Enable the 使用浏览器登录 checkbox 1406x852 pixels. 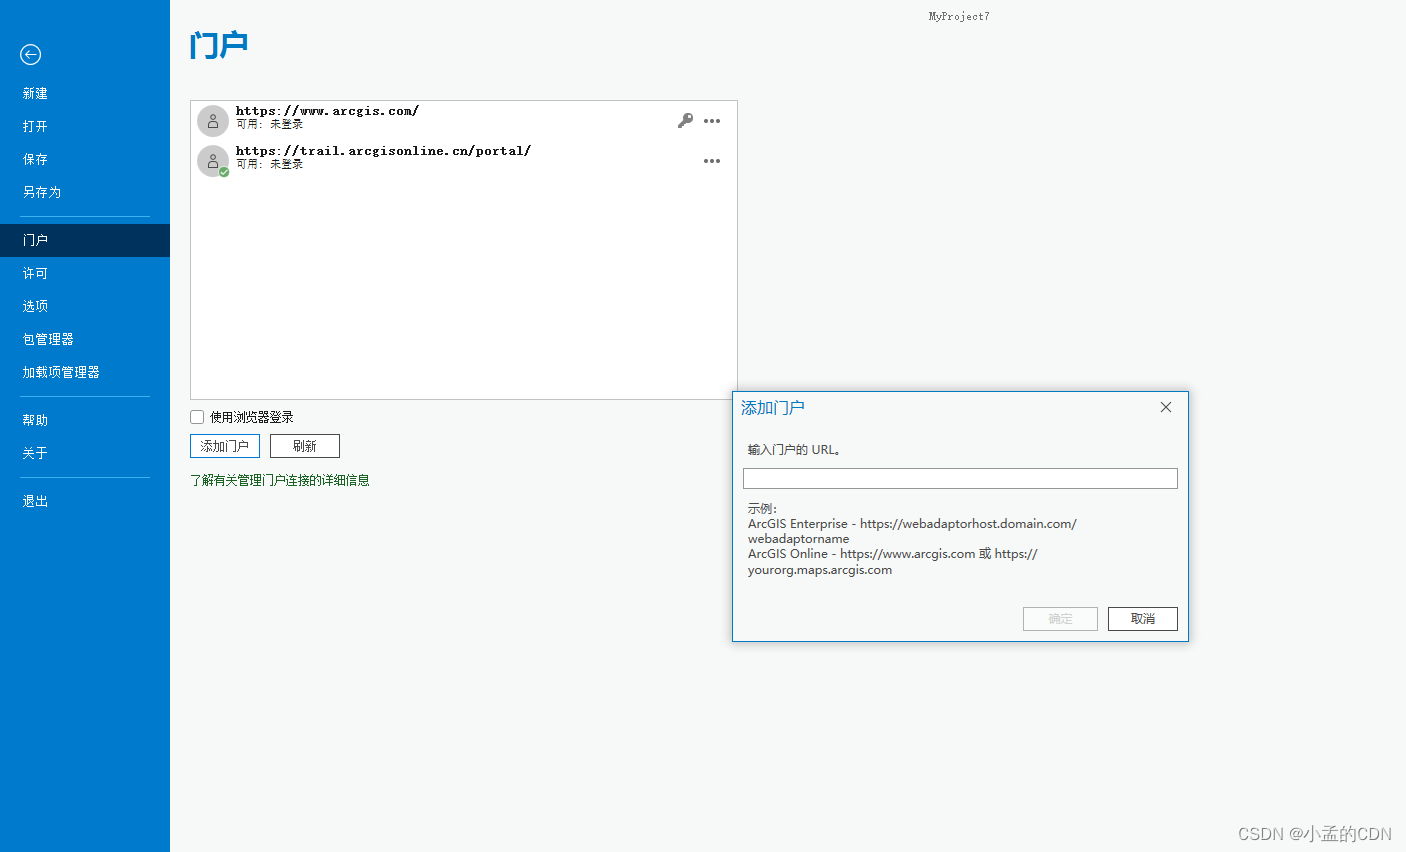pyautogui.click(x=197, y=417)
